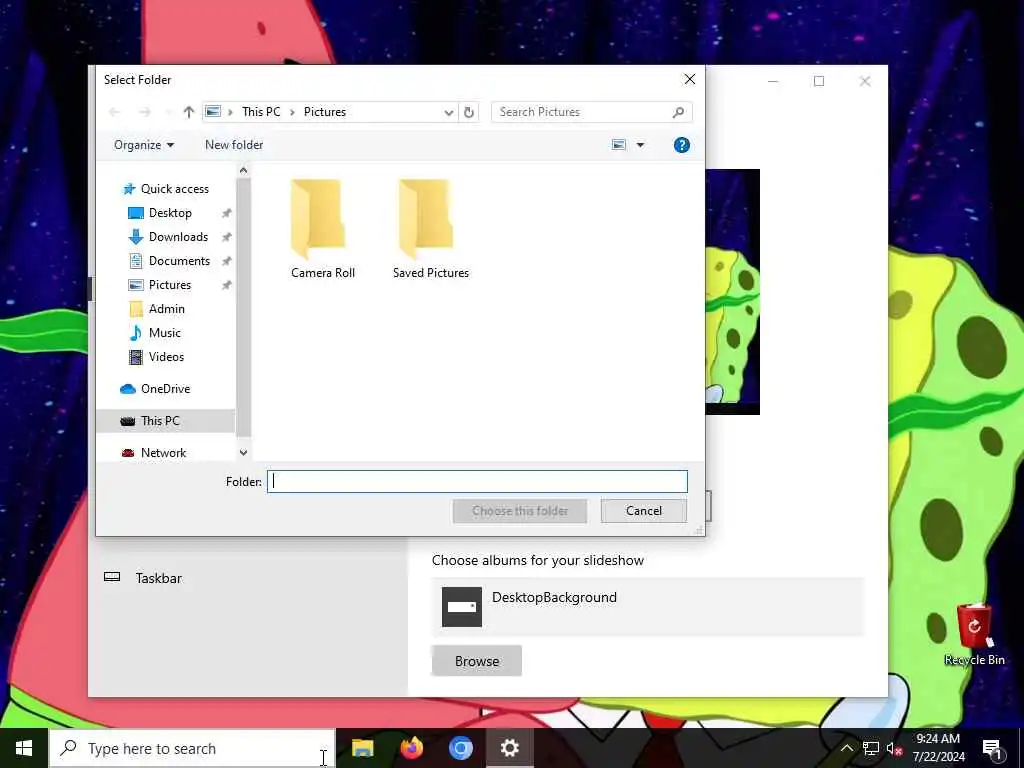Open Videos in the navigation pane
The height and width of the screenshot is (768, 1024).
pos(166,357)
